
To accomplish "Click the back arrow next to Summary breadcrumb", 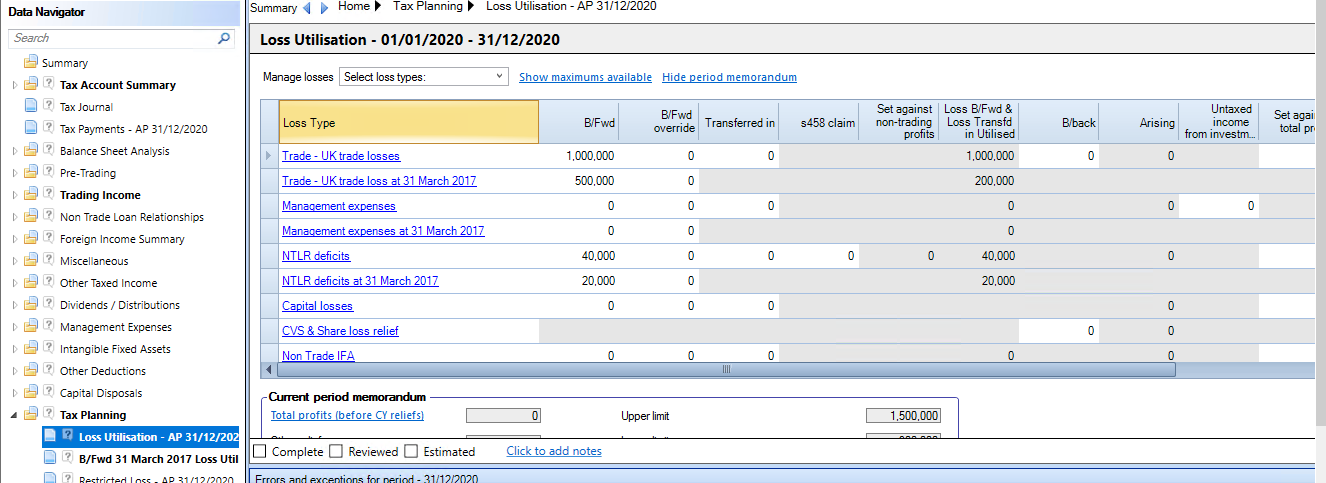I will (x=307, y=8).
